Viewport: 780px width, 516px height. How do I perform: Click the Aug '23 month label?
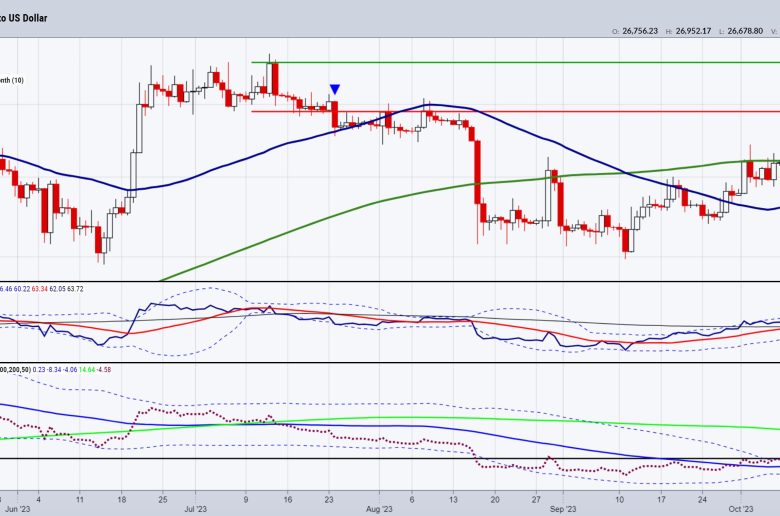pyautogui.click(x=379, y=509)
